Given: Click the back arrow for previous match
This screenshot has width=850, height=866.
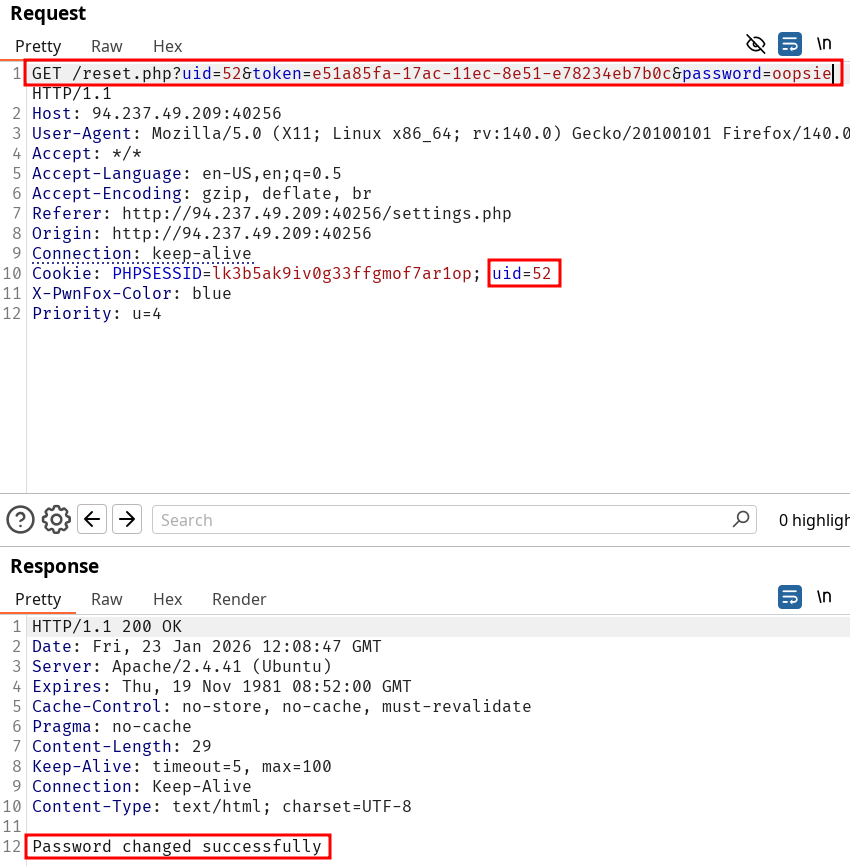Looking at the screenshot, I should pyautogui.click(x=92, y=519).
